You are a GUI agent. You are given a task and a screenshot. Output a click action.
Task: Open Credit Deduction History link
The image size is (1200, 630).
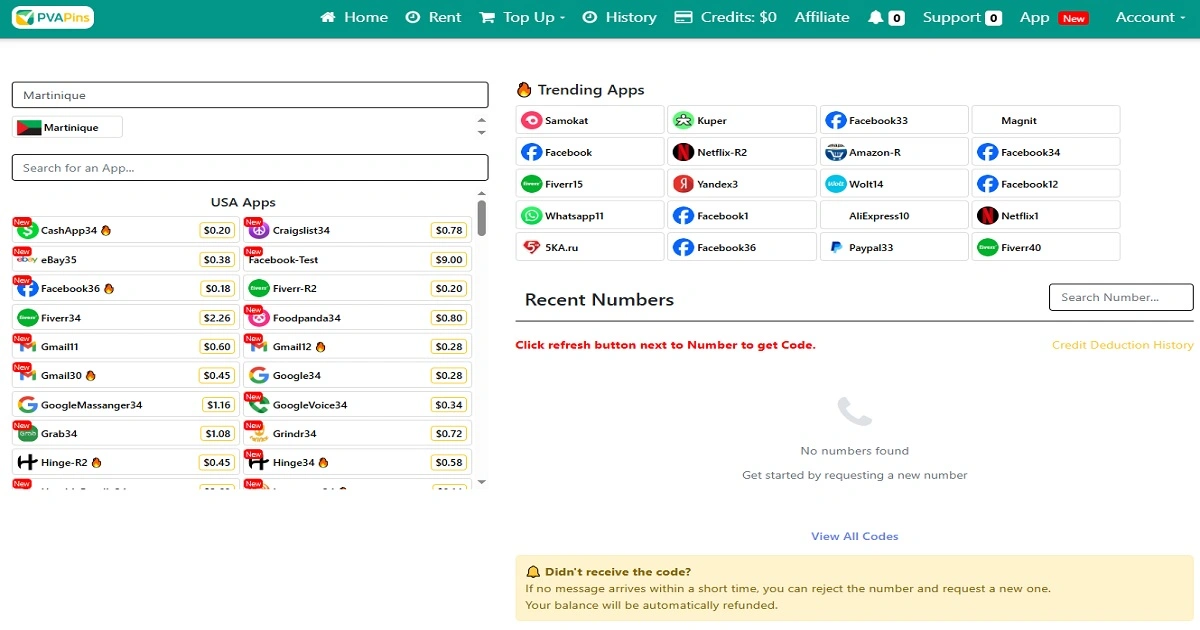[1122, 345]
